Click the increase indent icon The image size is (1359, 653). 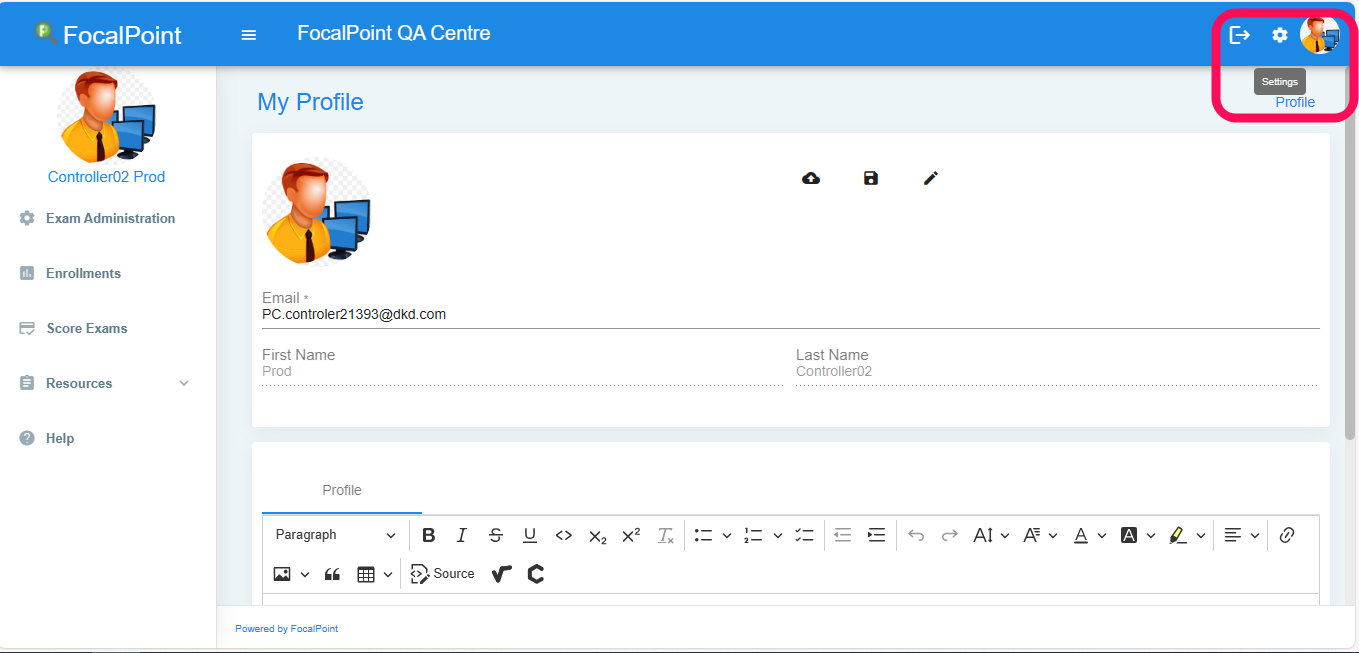pyautogui.click(x=877, y=535)
